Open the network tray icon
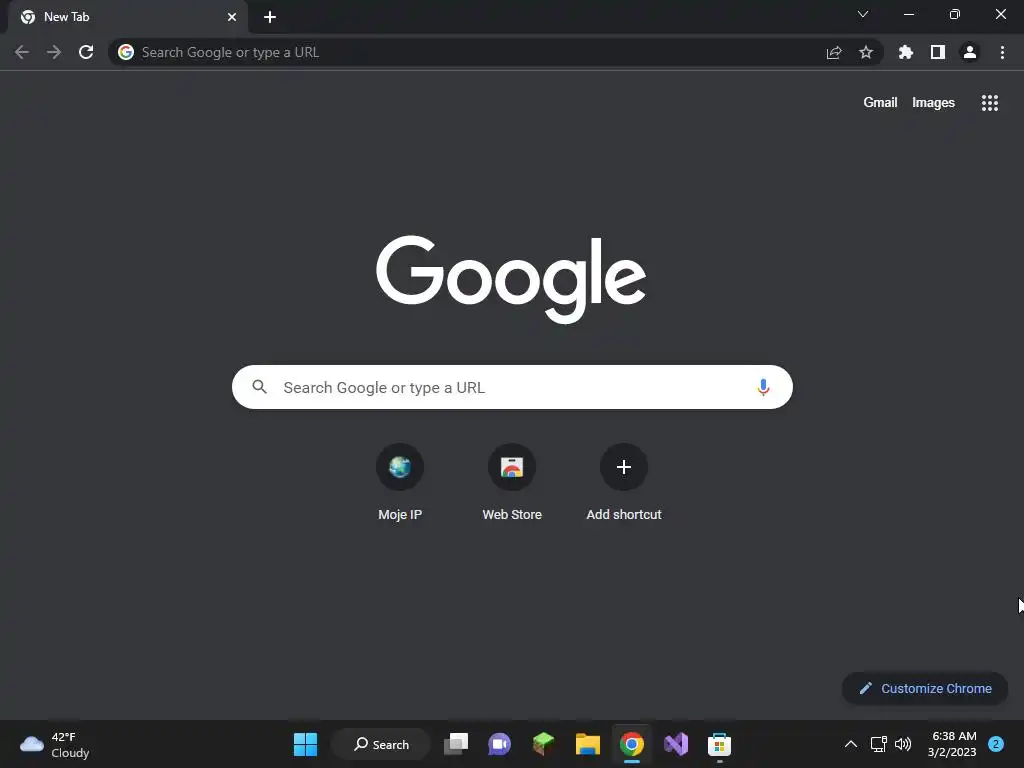 pos(878,744)
